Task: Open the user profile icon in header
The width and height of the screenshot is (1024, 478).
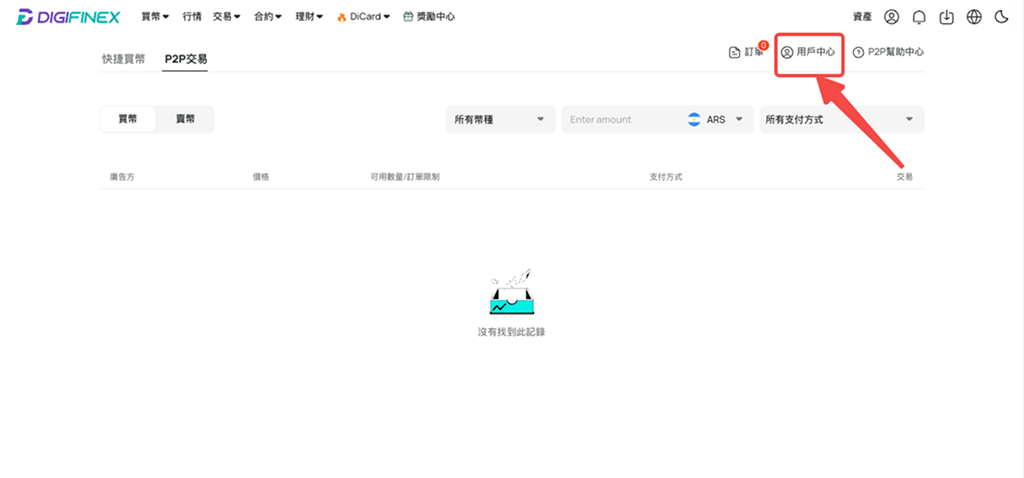Action: click(891, 17)
